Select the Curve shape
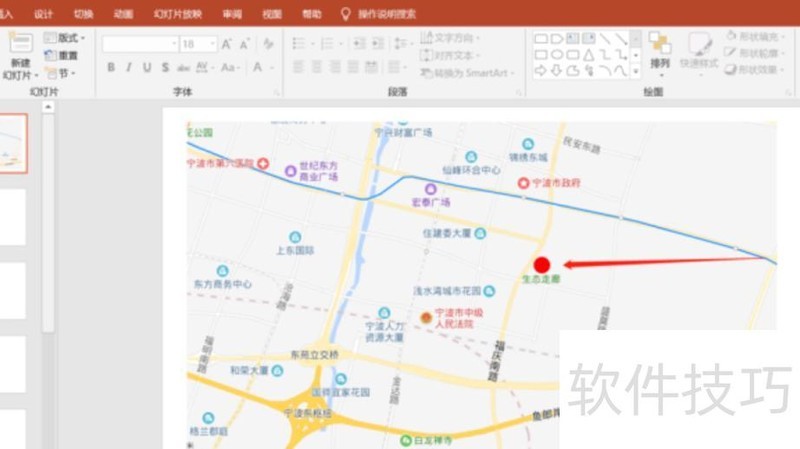This screenshot has height=449, width=800. click(621, 71)
